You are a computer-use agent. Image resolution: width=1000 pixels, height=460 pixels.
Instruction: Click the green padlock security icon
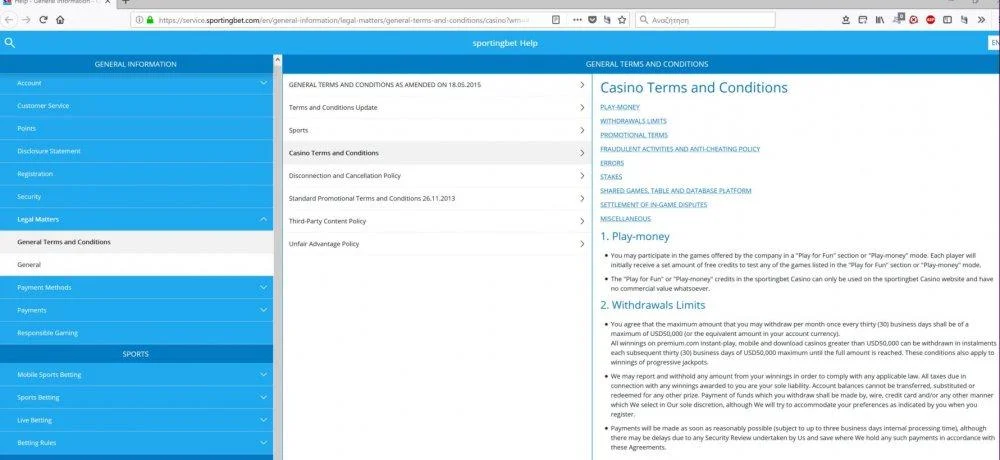(x=150, y=20)
